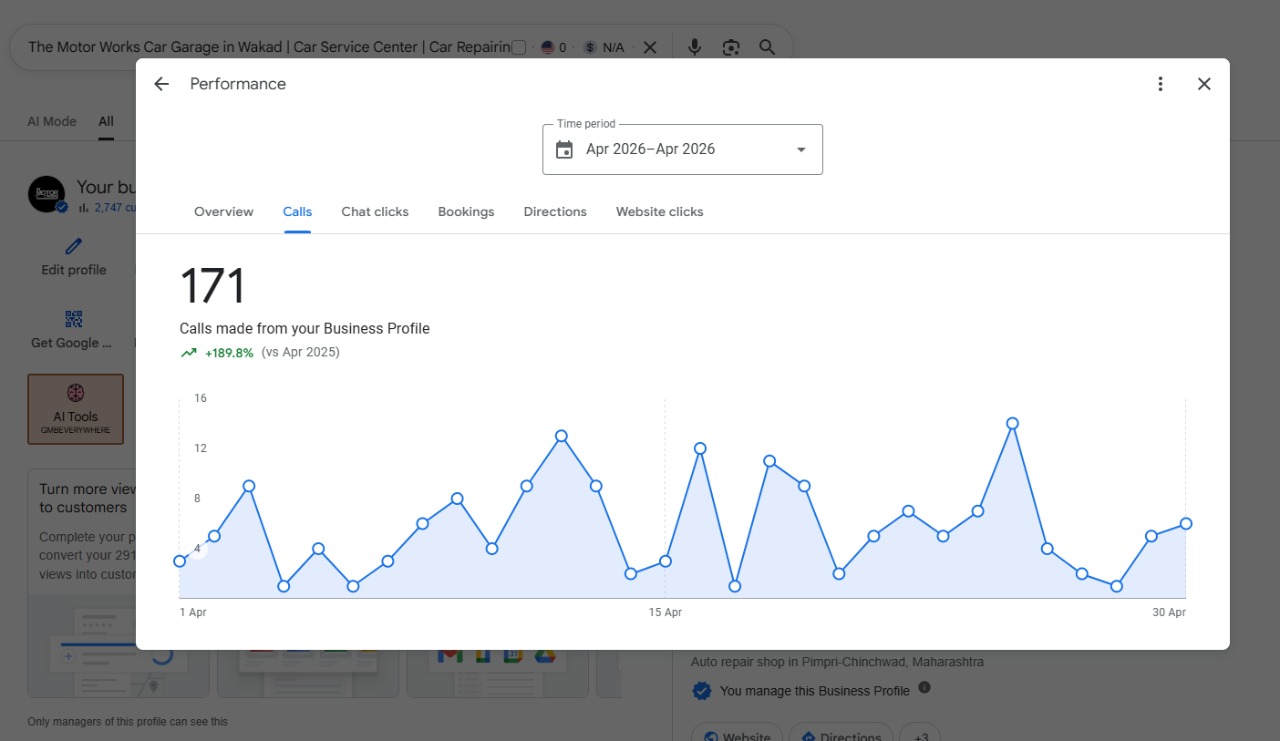Screen dimensions: 1280x741
Task: Go back using the Performance arrow
Action: [x=161, y=84]
